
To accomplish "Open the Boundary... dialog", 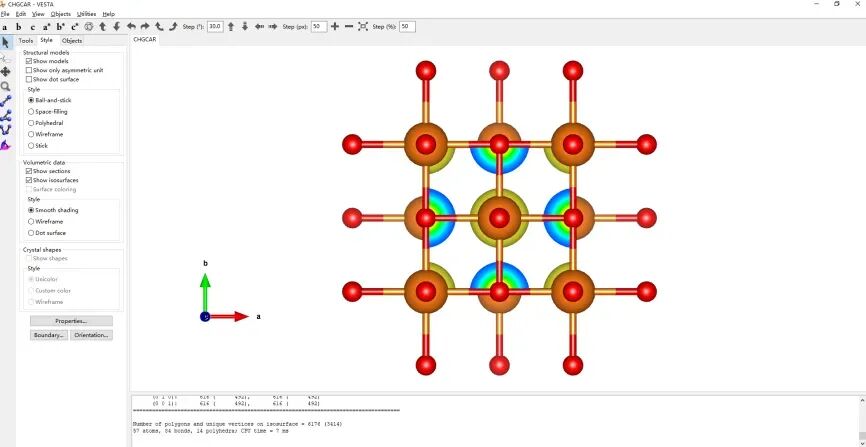I will click(48, 335).
